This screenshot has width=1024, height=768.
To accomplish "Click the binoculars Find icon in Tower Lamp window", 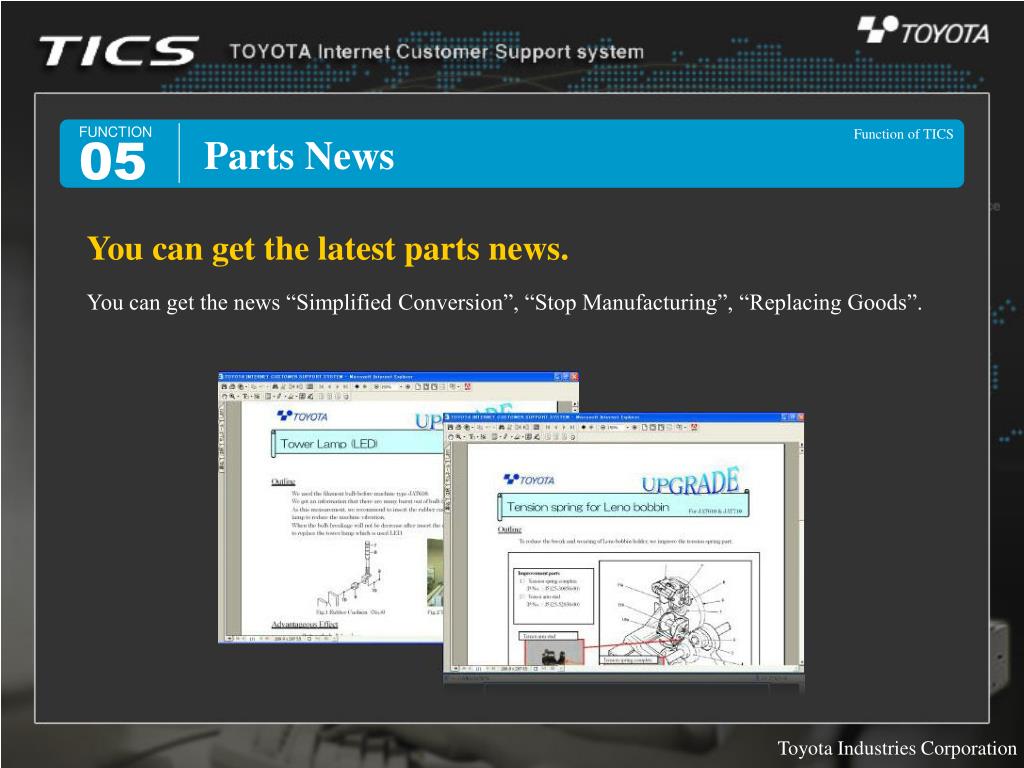I will click(275, 387).
